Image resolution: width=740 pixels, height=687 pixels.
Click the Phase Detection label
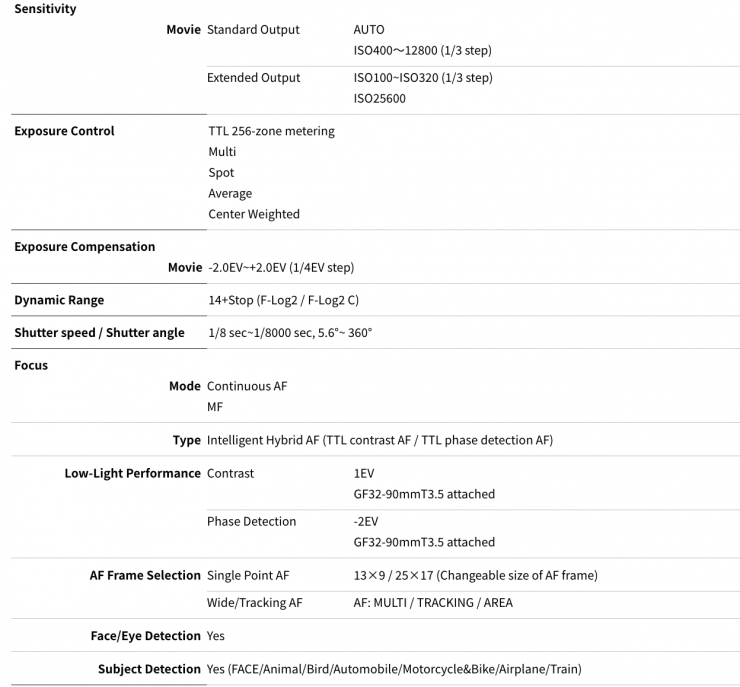(251, 521)
